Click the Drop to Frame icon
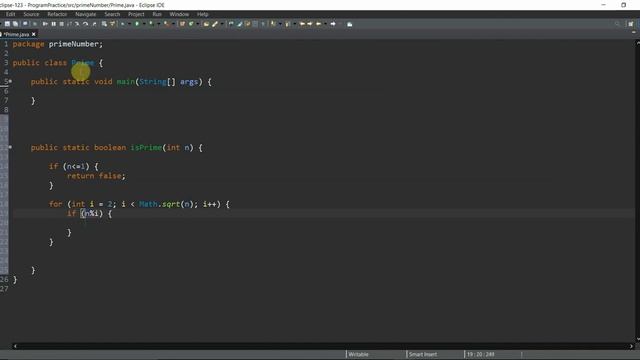The width and height of the screenshot is (640, 360). (x=104, y=24)
